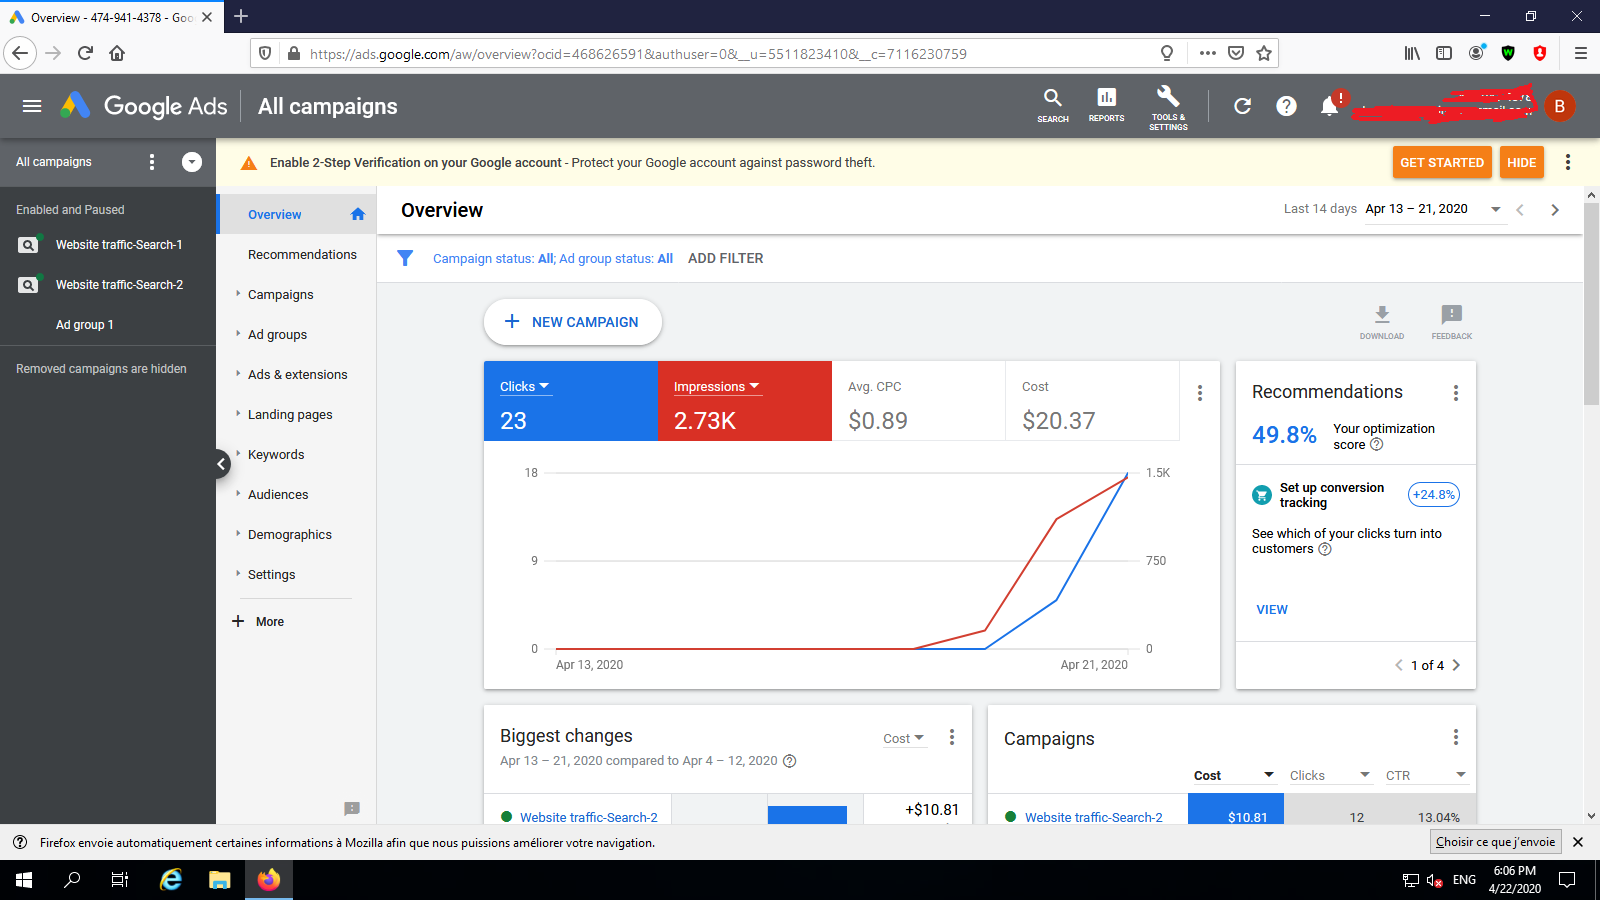Screen dimensions: 1600x900
Task: Select the Avg. CPC scorecard
Action: (918, 401)
